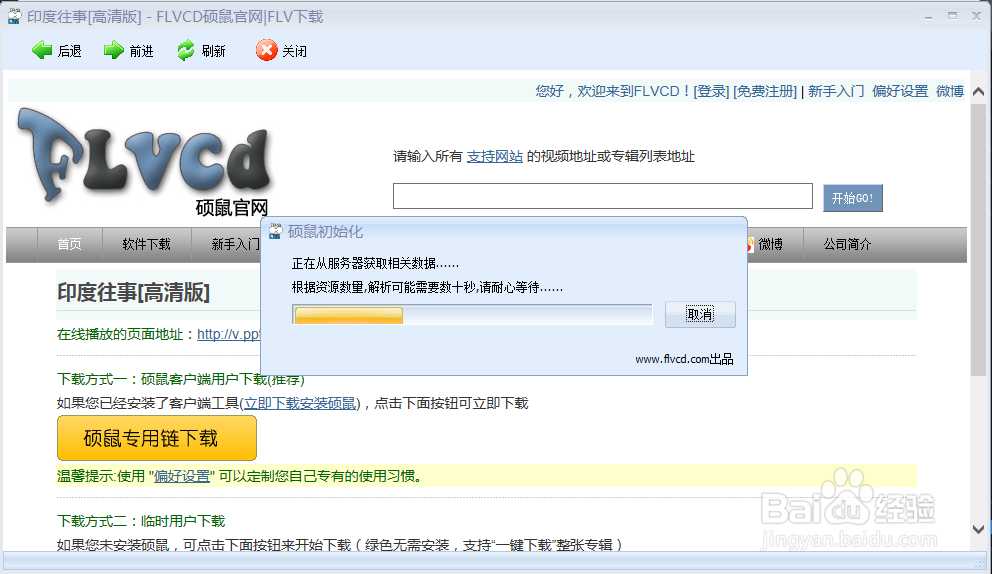Image resolution: width=992 pixels, height=574 pixels.
Task: Click the 印度往事[高清版] page heading
Action: pyautogui.click(x=133, y=292)
